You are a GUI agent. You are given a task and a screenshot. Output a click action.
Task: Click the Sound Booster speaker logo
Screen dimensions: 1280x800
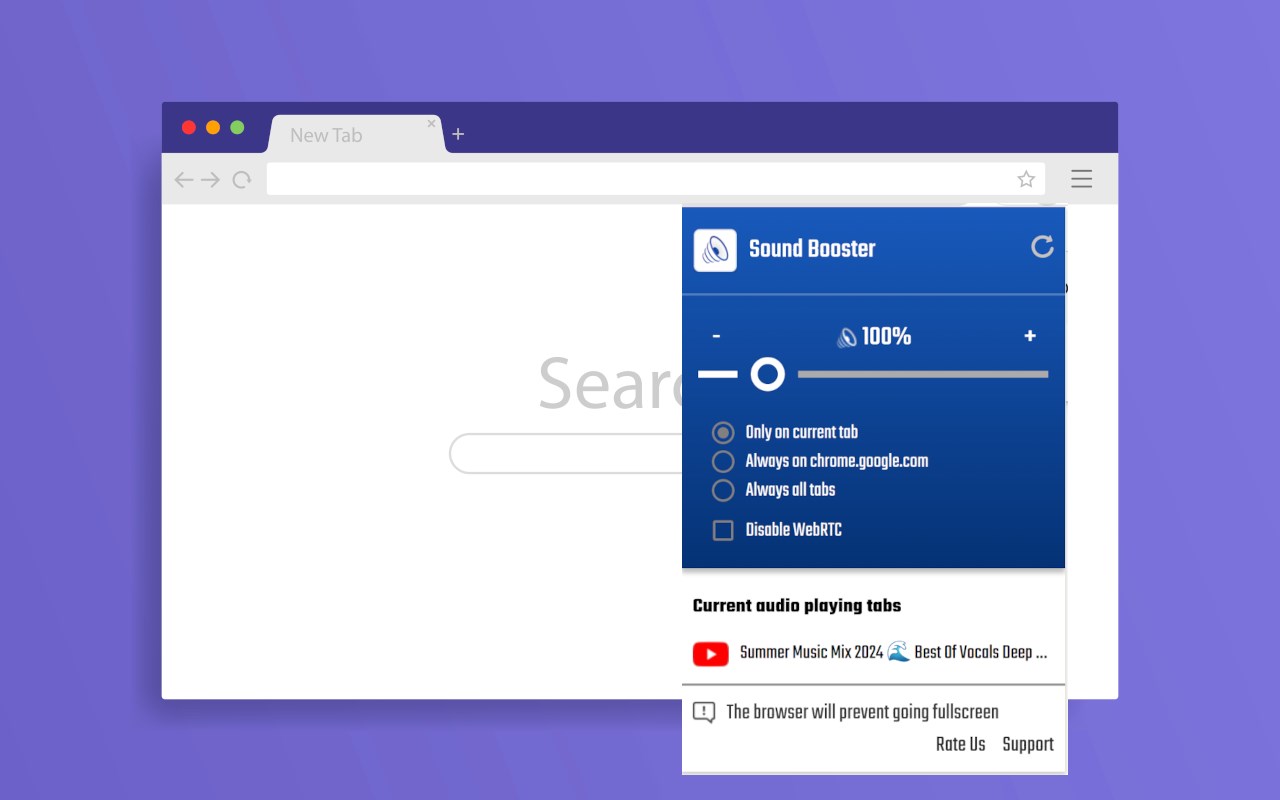pos(715,250)
